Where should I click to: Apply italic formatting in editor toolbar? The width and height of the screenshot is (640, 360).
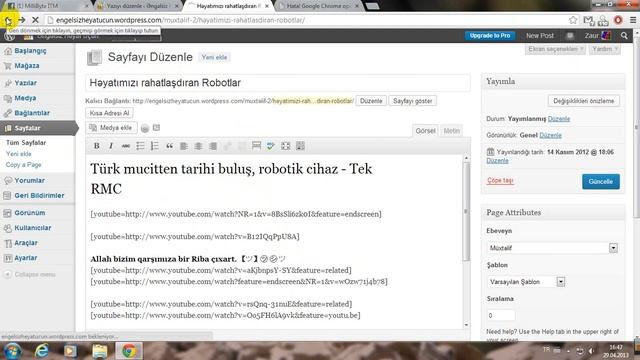[111, 146]
